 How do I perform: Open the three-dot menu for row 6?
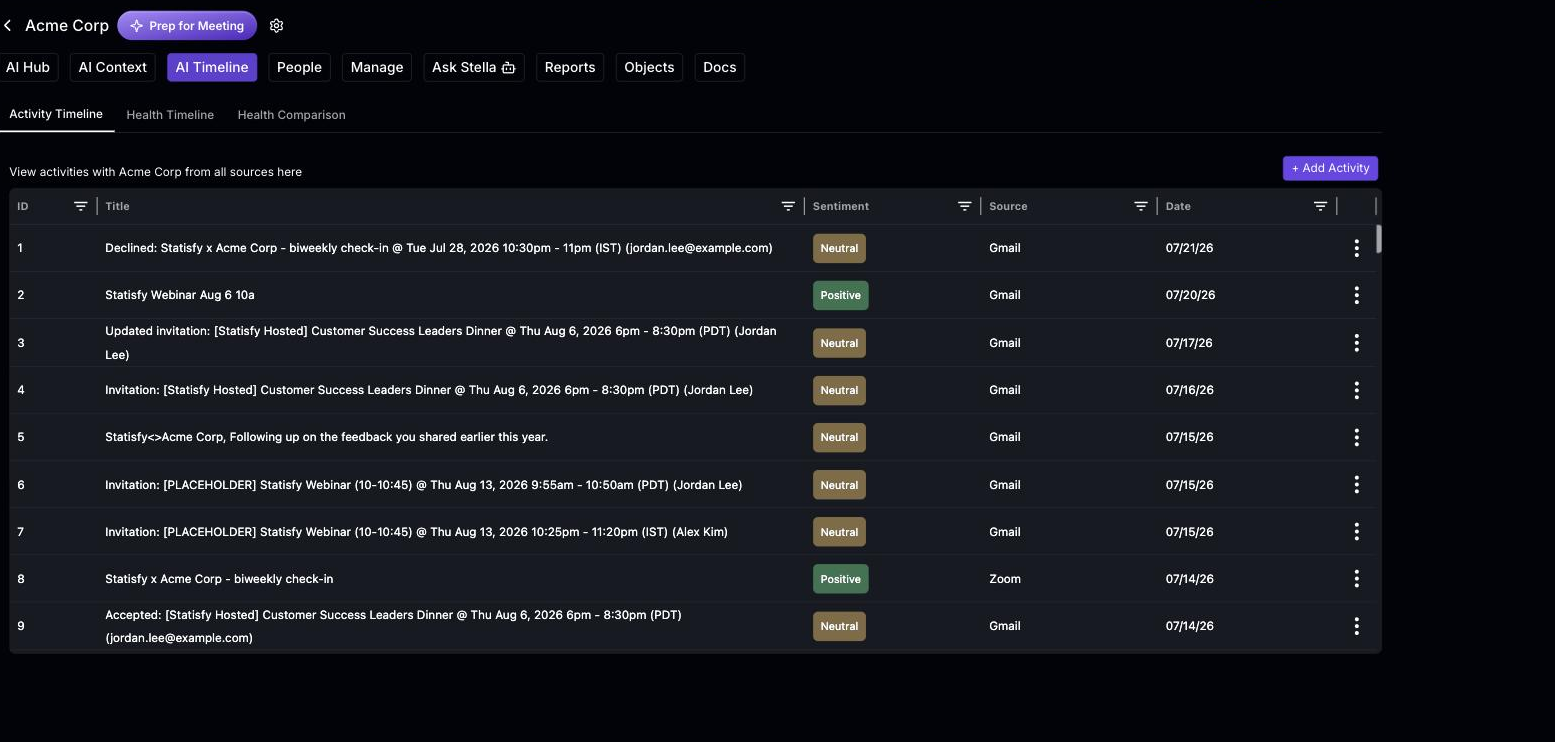1356,485
